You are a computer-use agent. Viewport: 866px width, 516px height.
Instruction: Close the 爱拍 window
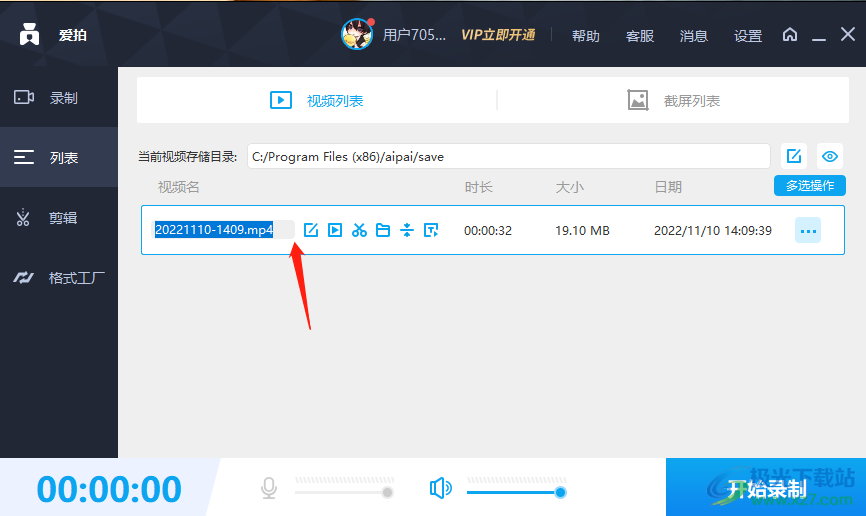coord(848,34)
